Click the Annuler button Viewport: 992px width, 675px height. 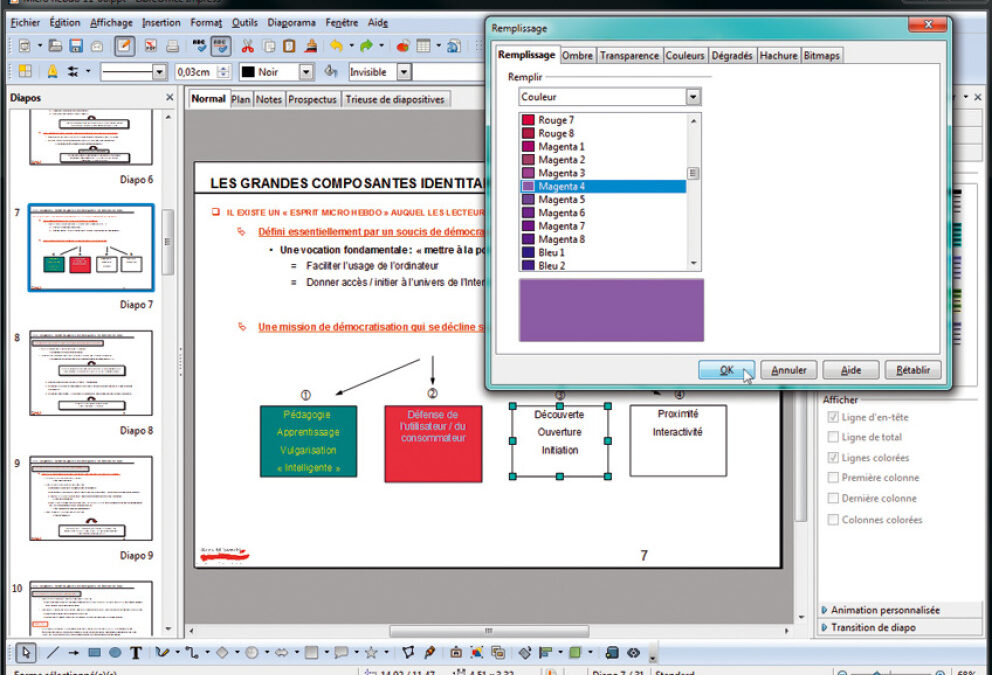pos(789,370)
